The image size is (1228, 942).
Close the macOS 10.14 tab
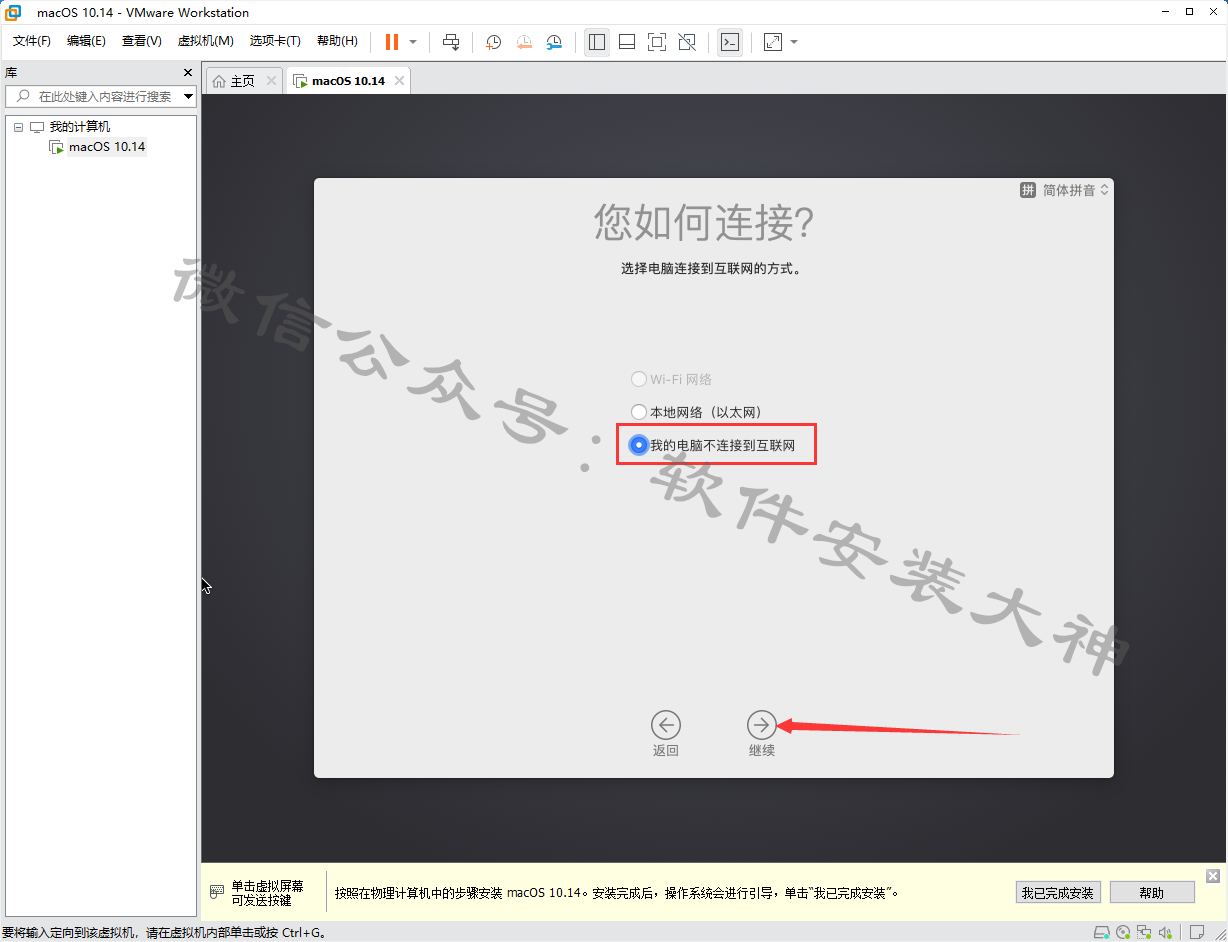coord(400,81)
